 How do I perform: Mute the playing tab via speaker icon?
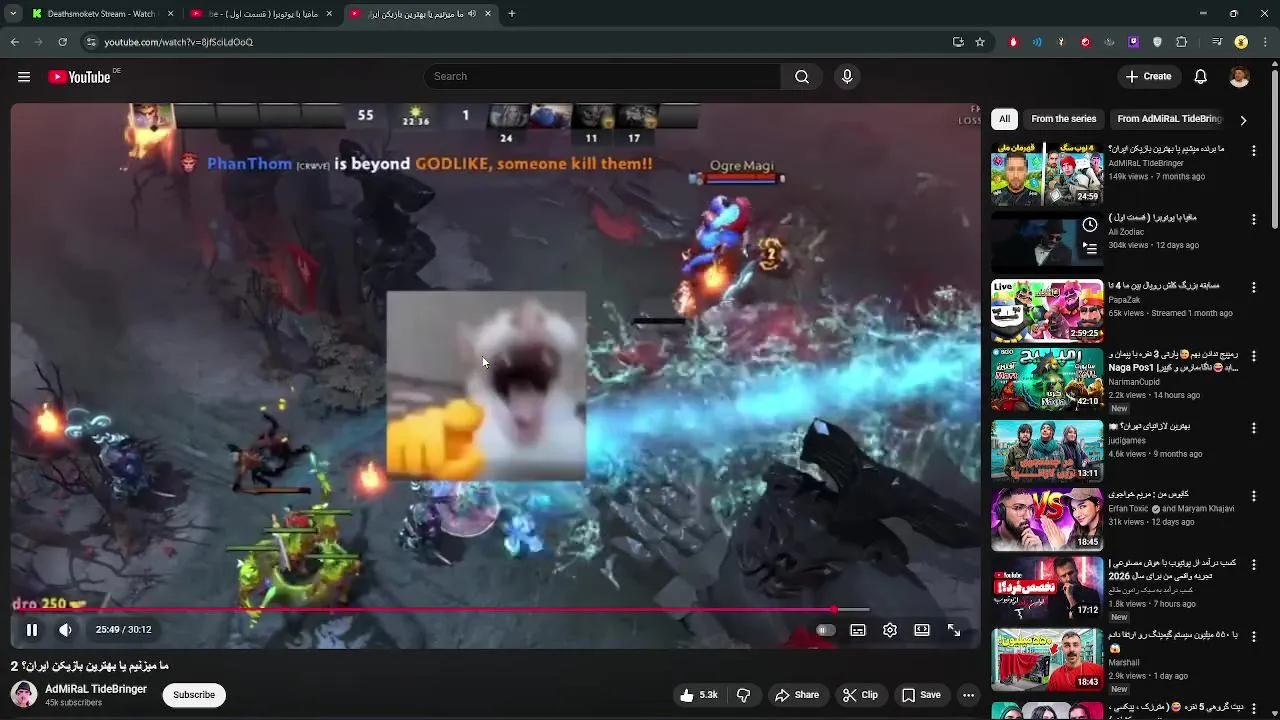tap(472, 14)
